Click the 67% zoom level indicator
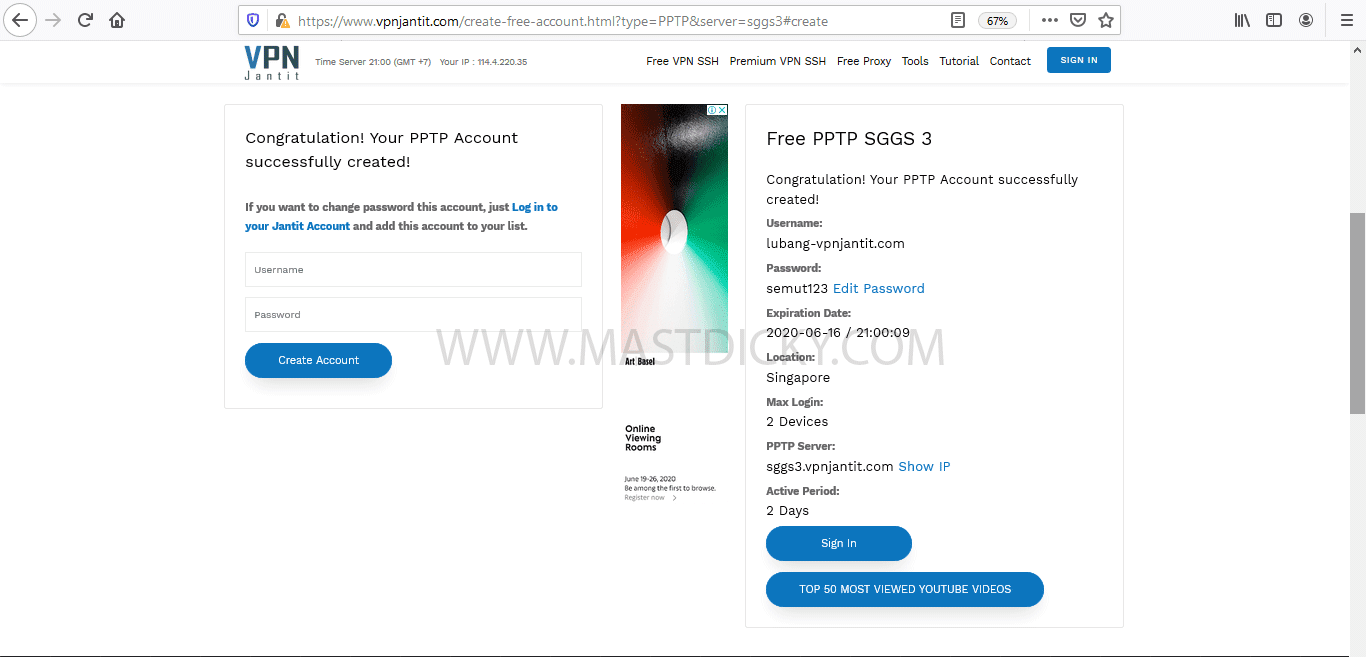 [x=997, y=20]
